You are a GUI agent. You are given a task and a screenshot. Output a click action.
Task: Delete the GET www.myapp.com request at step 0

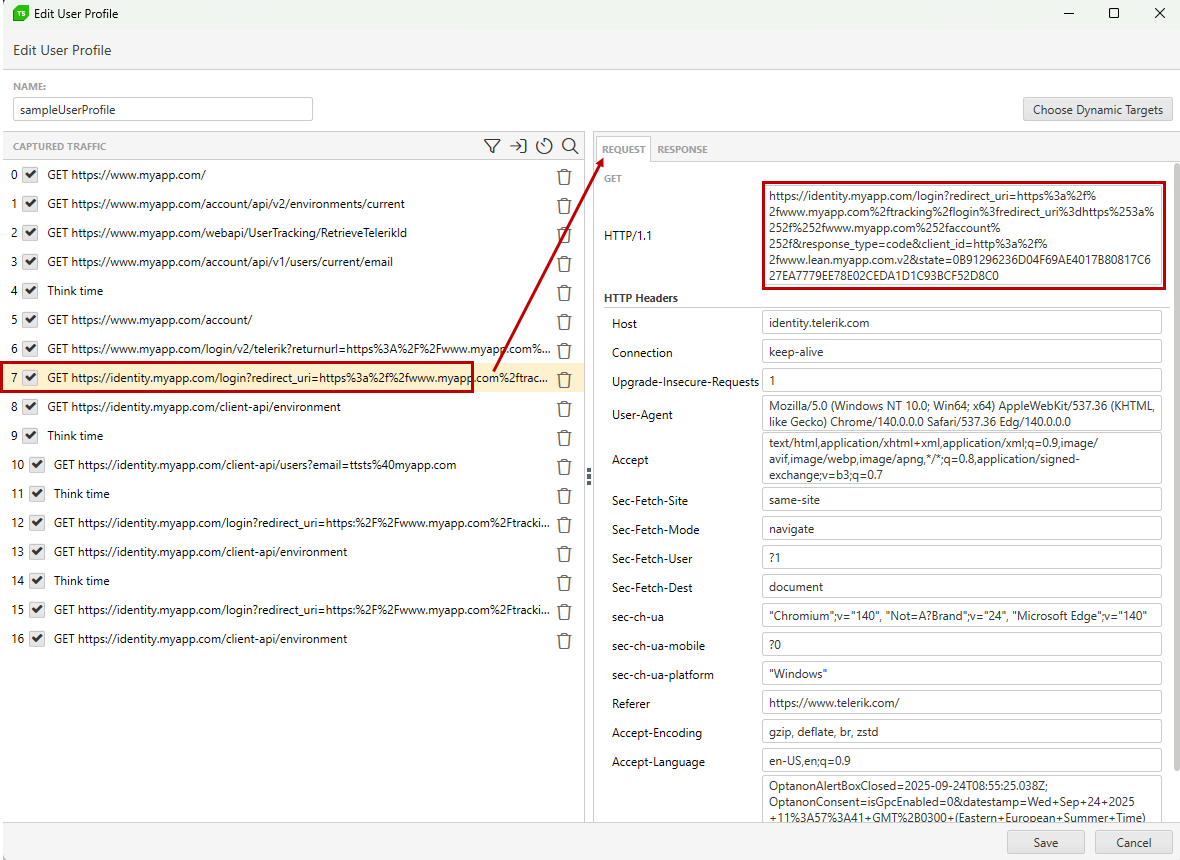(564, 176)
